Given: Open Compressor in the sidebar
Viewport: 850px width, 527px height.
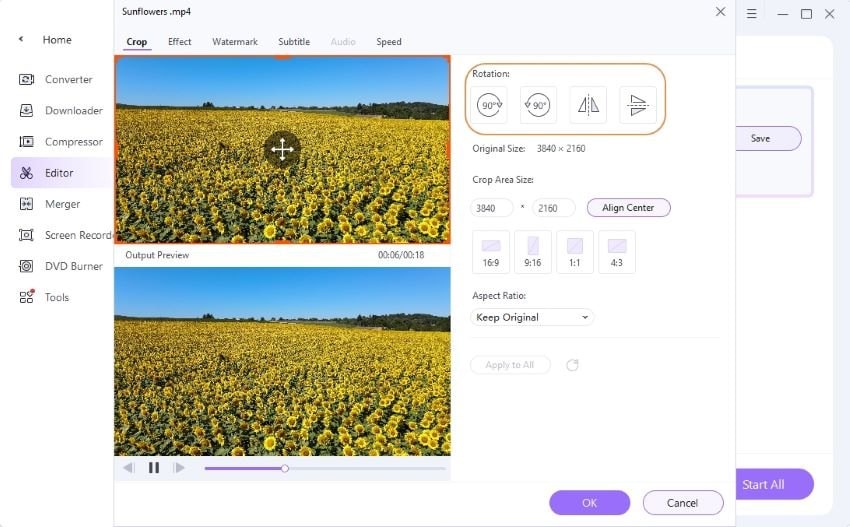Looking at the screenshot, I should click(x=62, y=142).
